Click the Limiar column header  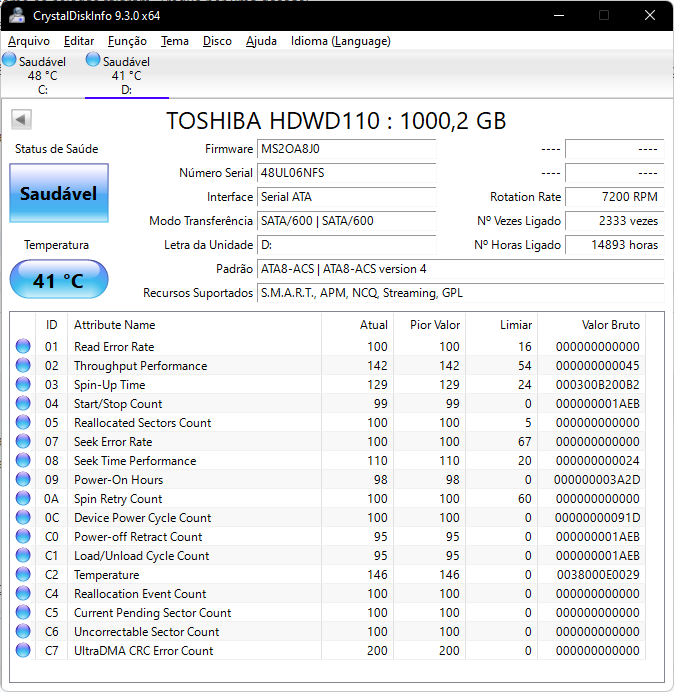[x=501, y=325]
